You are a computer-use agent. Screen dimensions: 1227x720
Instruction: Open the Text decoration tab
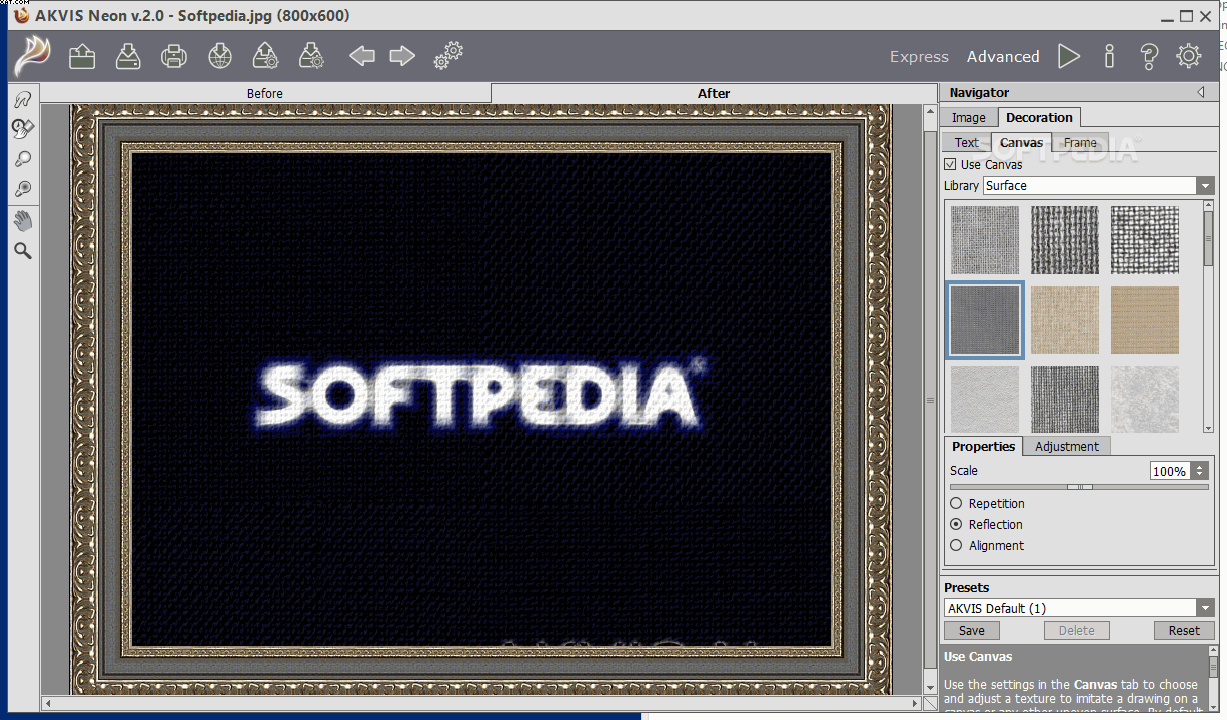point(966,142)
